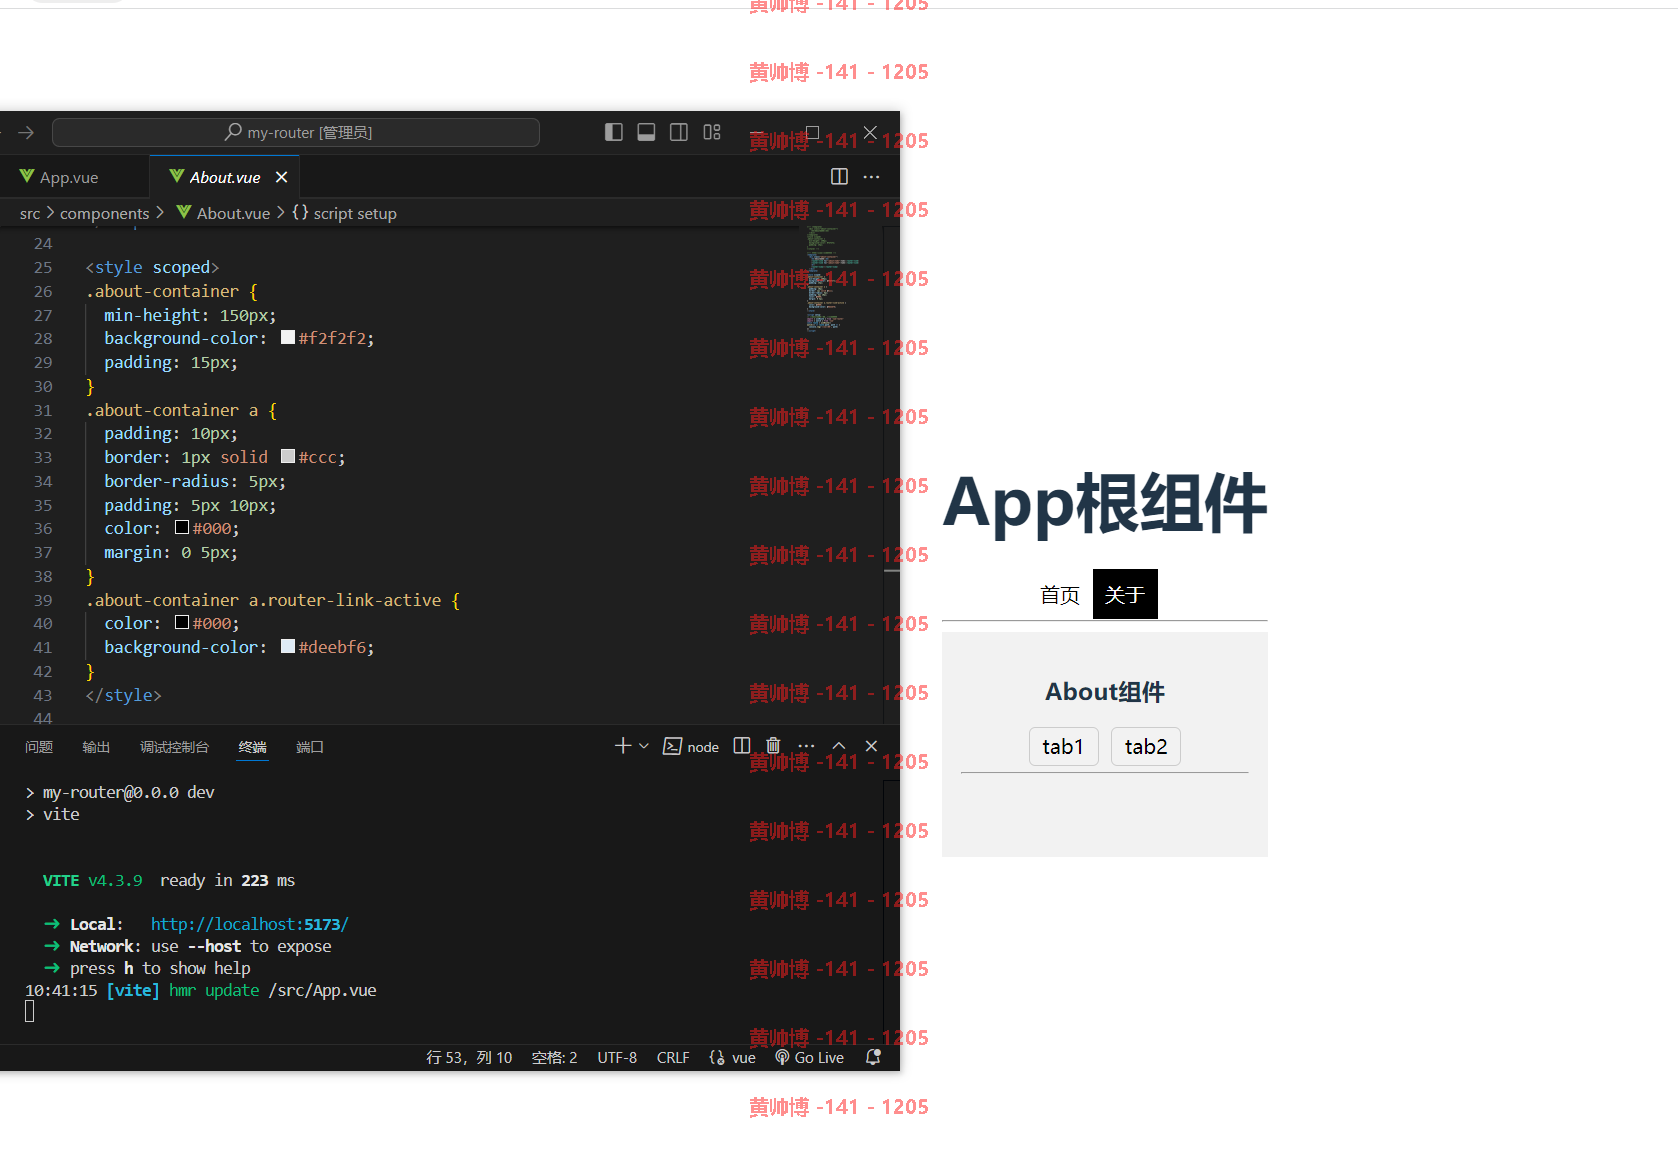Open notifications bell in status bar
This screenshot has height=1153, width=1678.
point(873,1058)
